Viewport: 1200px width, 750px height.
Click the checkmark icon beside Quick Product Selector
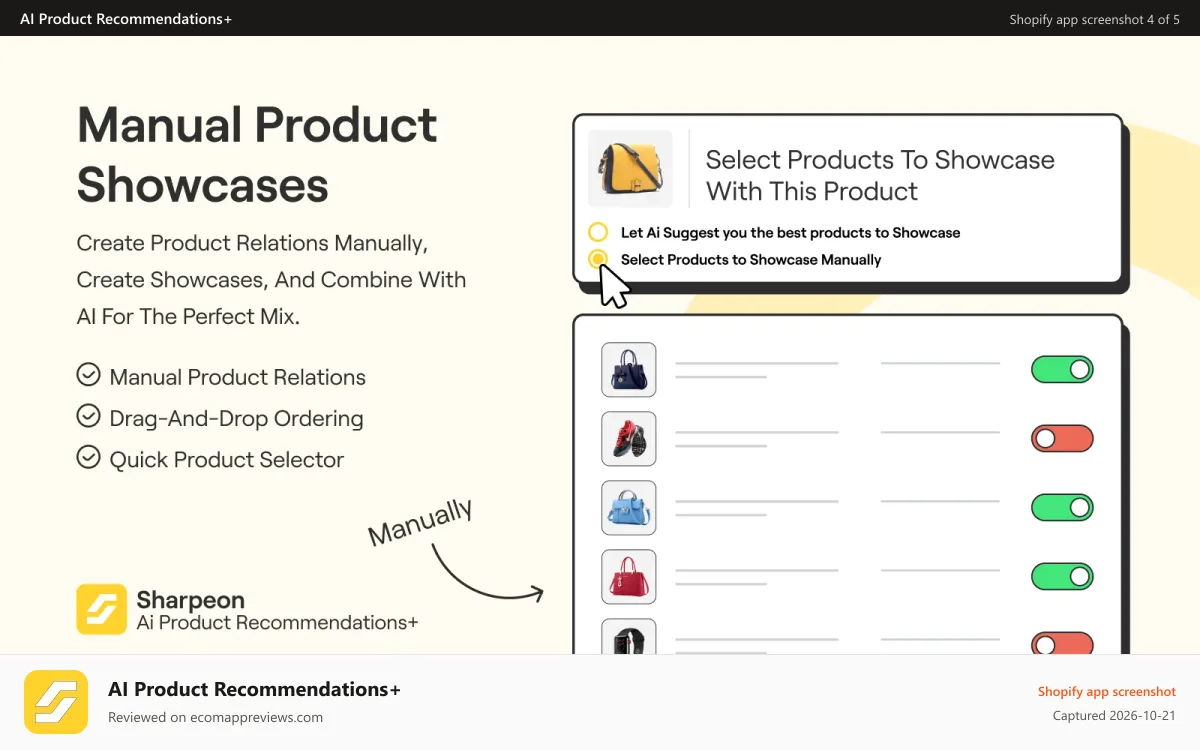click(89, 457)
